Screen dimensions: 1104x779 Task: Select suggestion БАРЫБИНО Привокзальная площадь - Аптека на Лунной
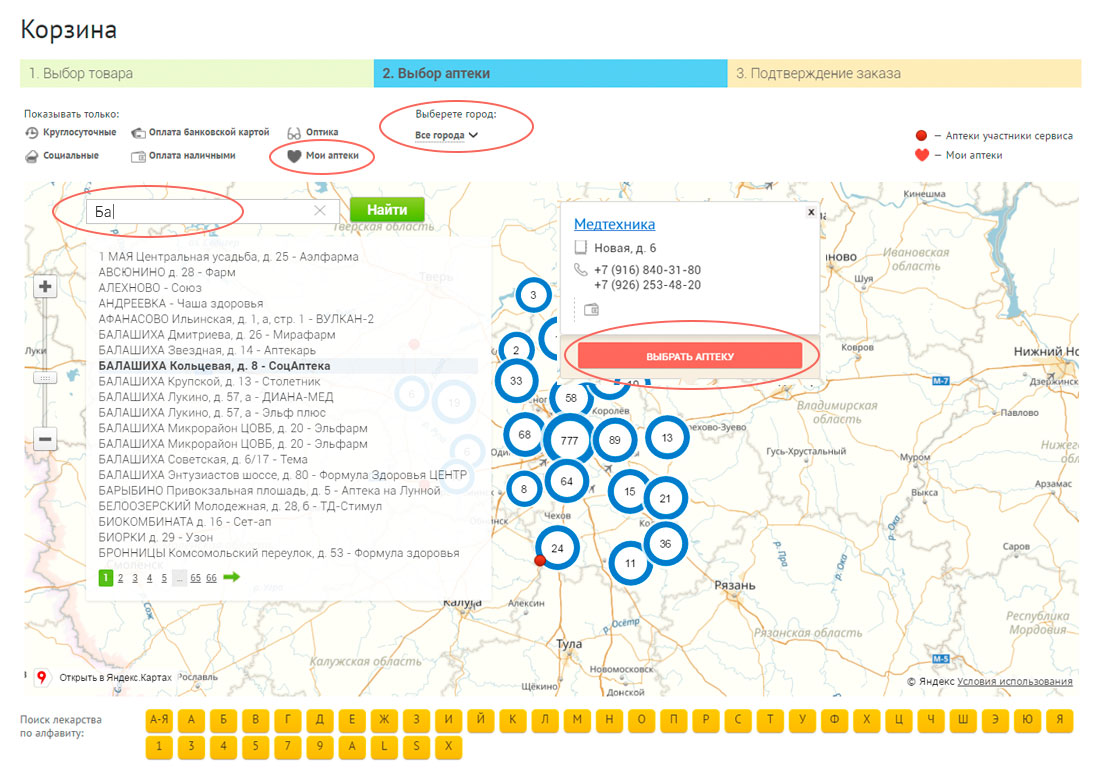[269, 491]
